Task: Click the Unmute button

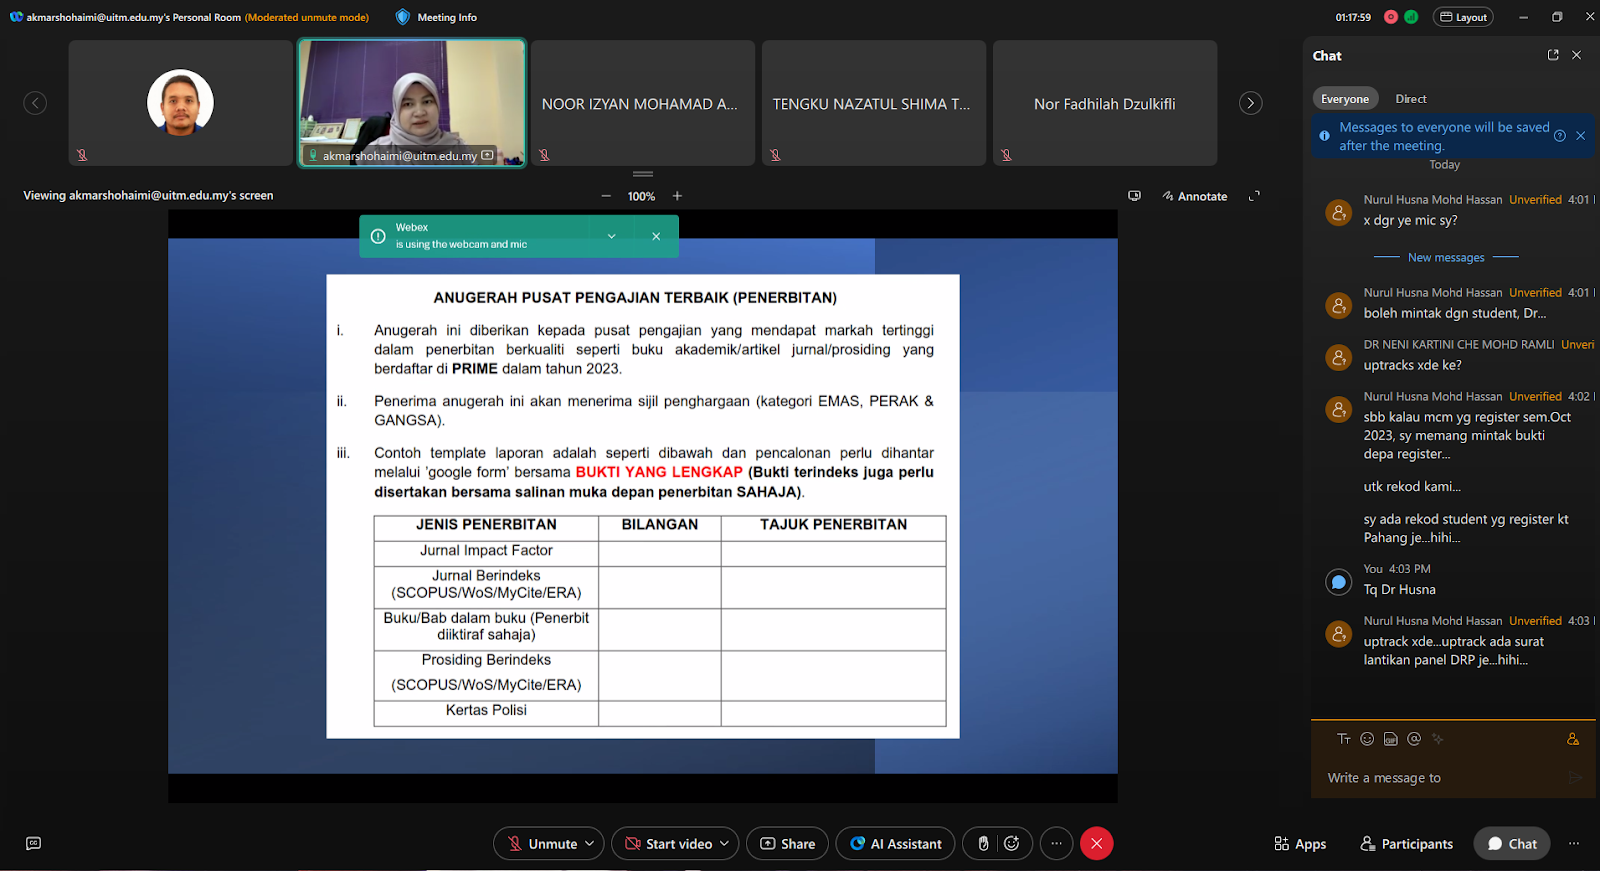Action: click(541, 843)
